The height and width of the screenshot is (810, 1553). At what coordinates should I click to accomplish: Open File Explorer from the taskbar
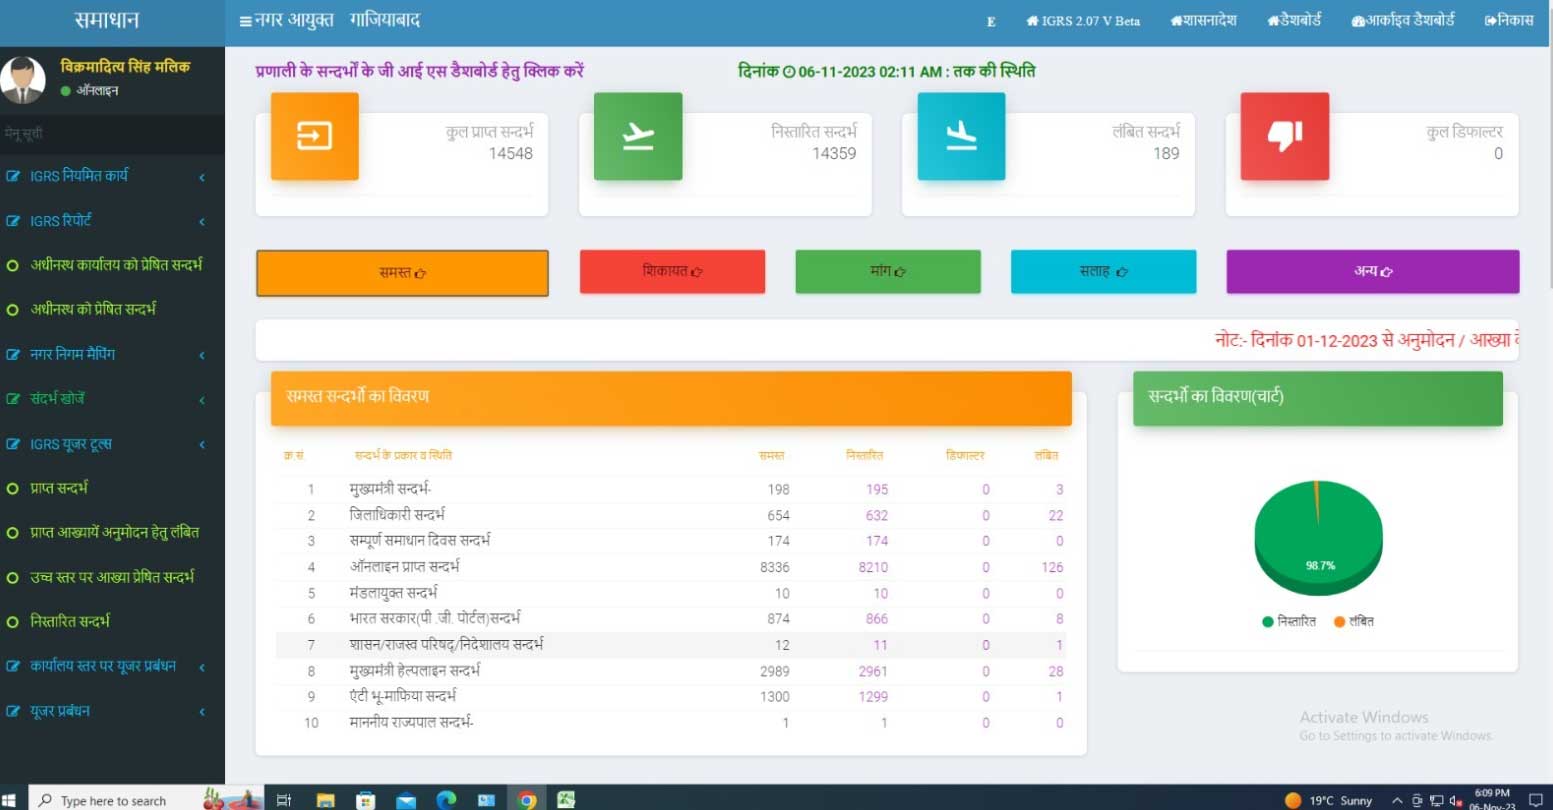pyautogui.click(x=325, y=799)
